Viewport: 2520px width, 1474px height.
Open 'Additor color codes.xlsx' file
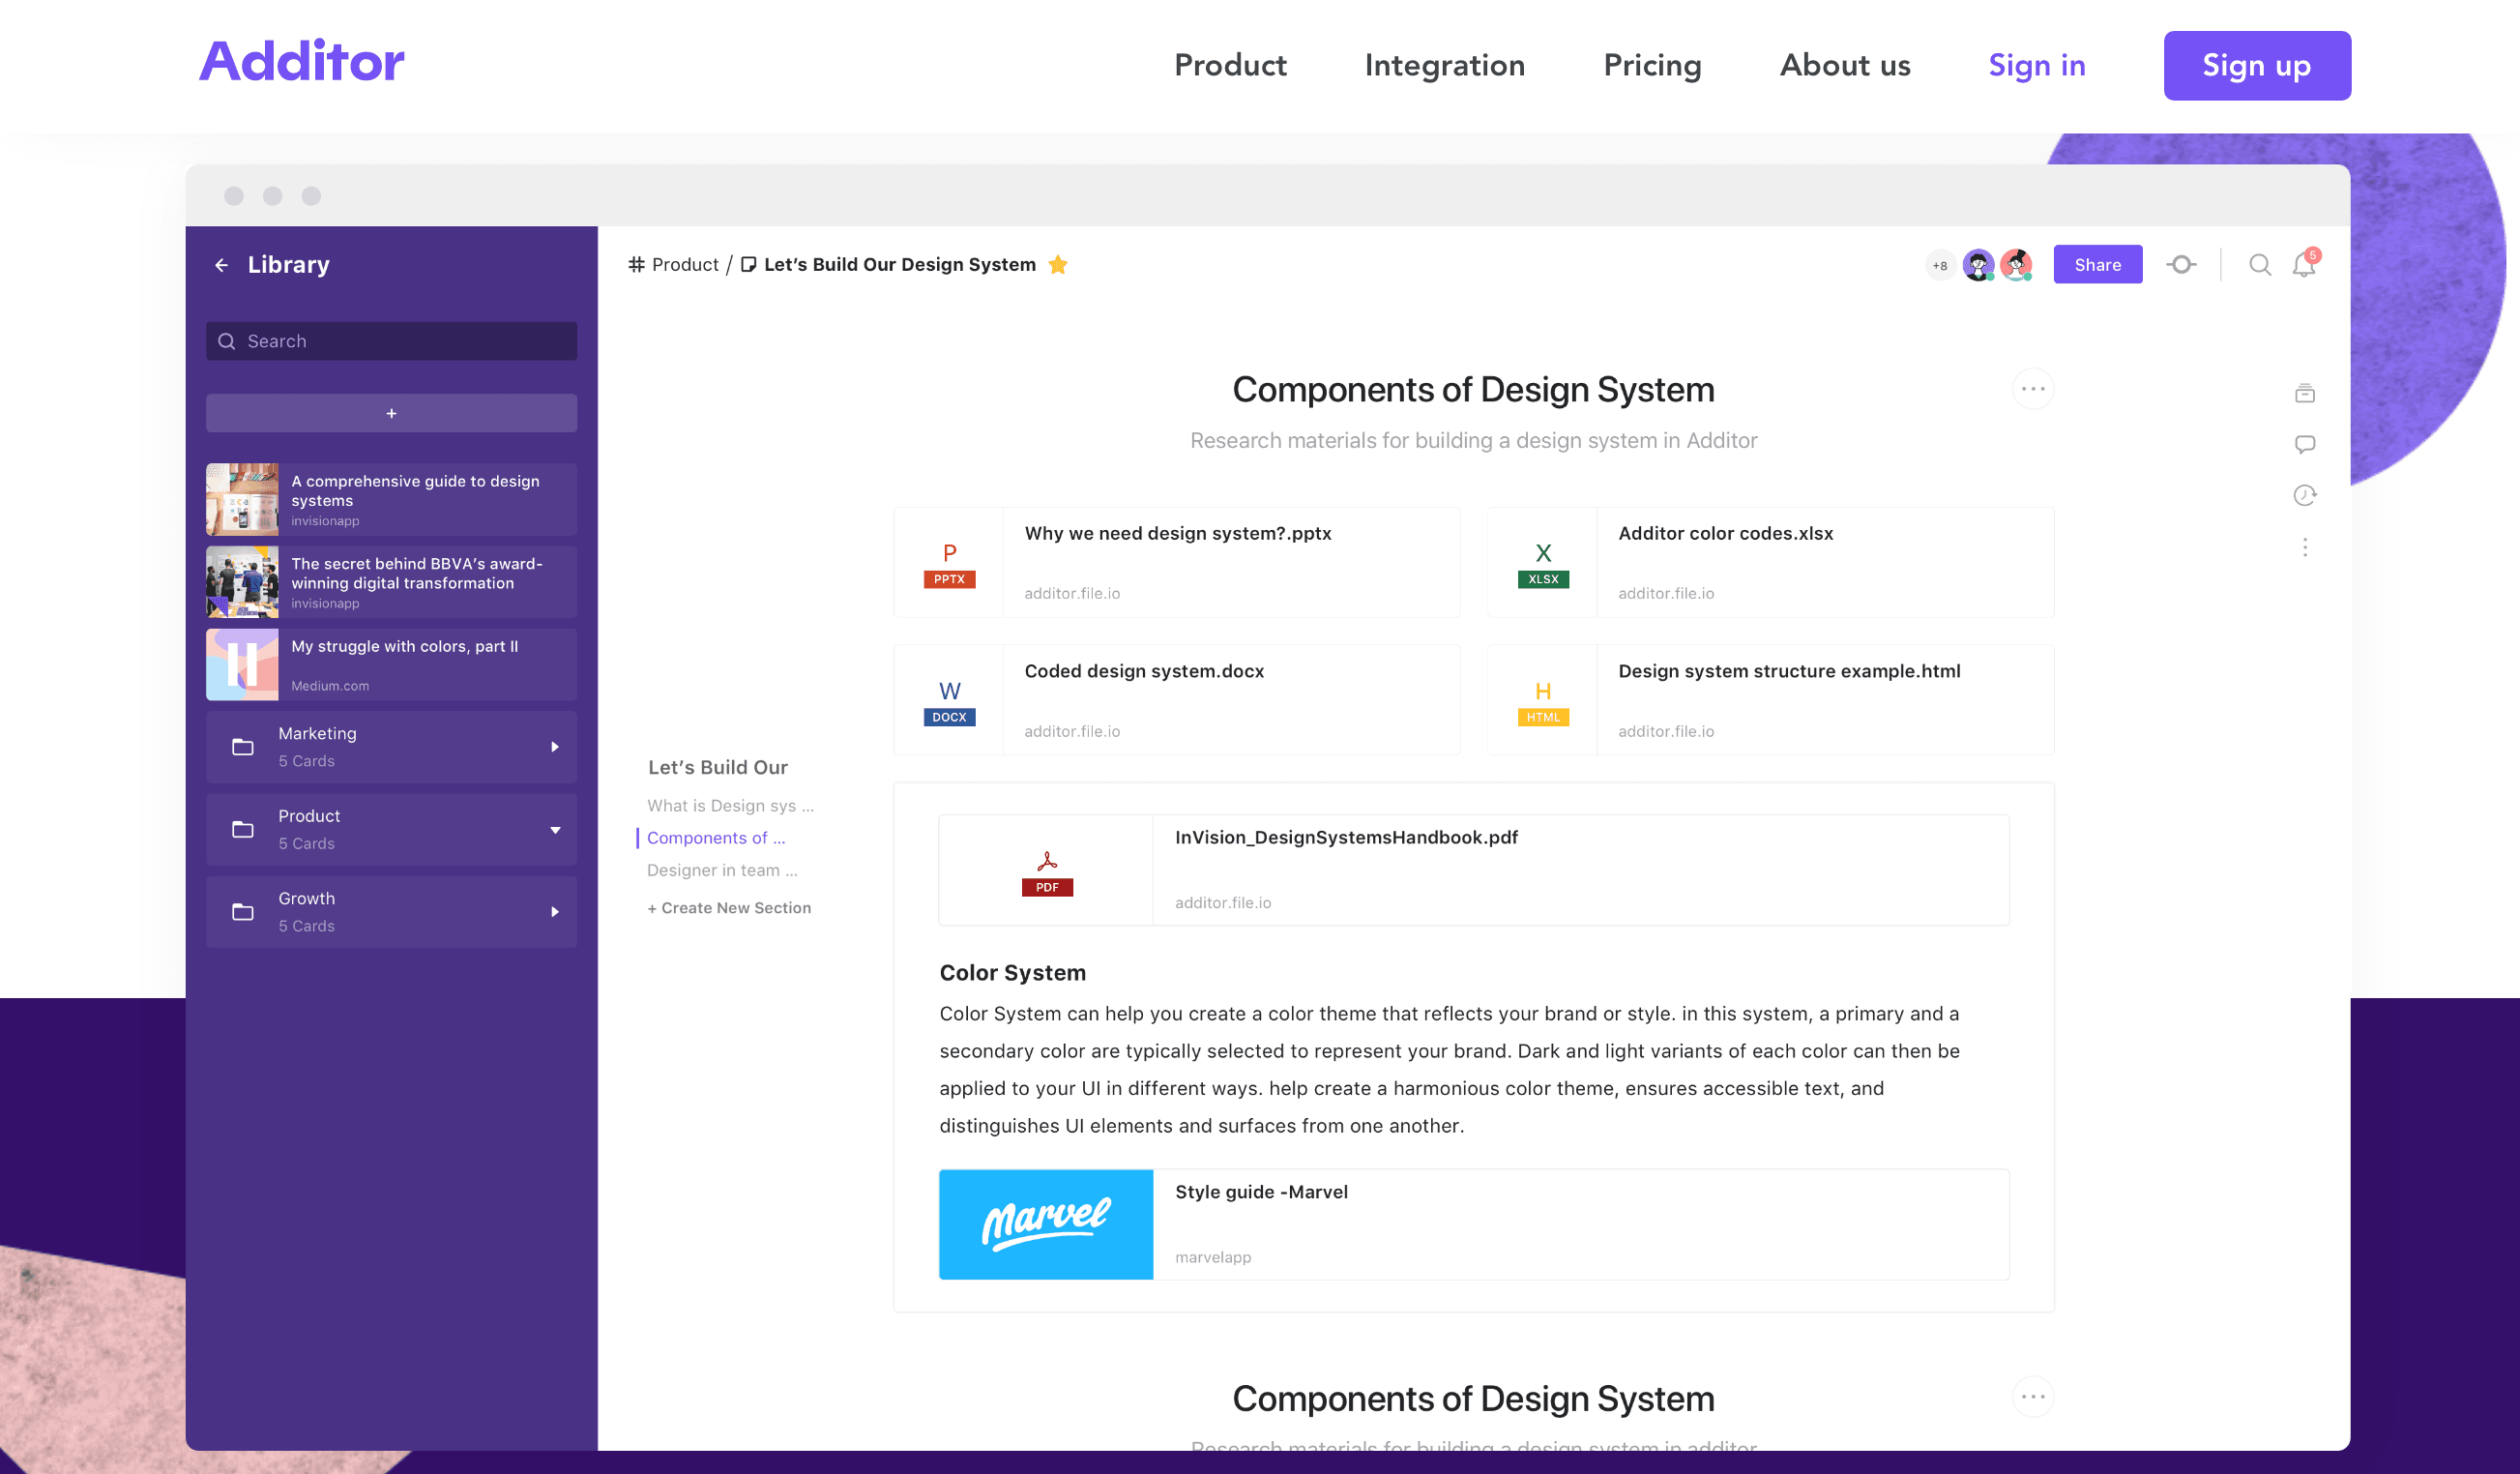(x=1771, y=563)
